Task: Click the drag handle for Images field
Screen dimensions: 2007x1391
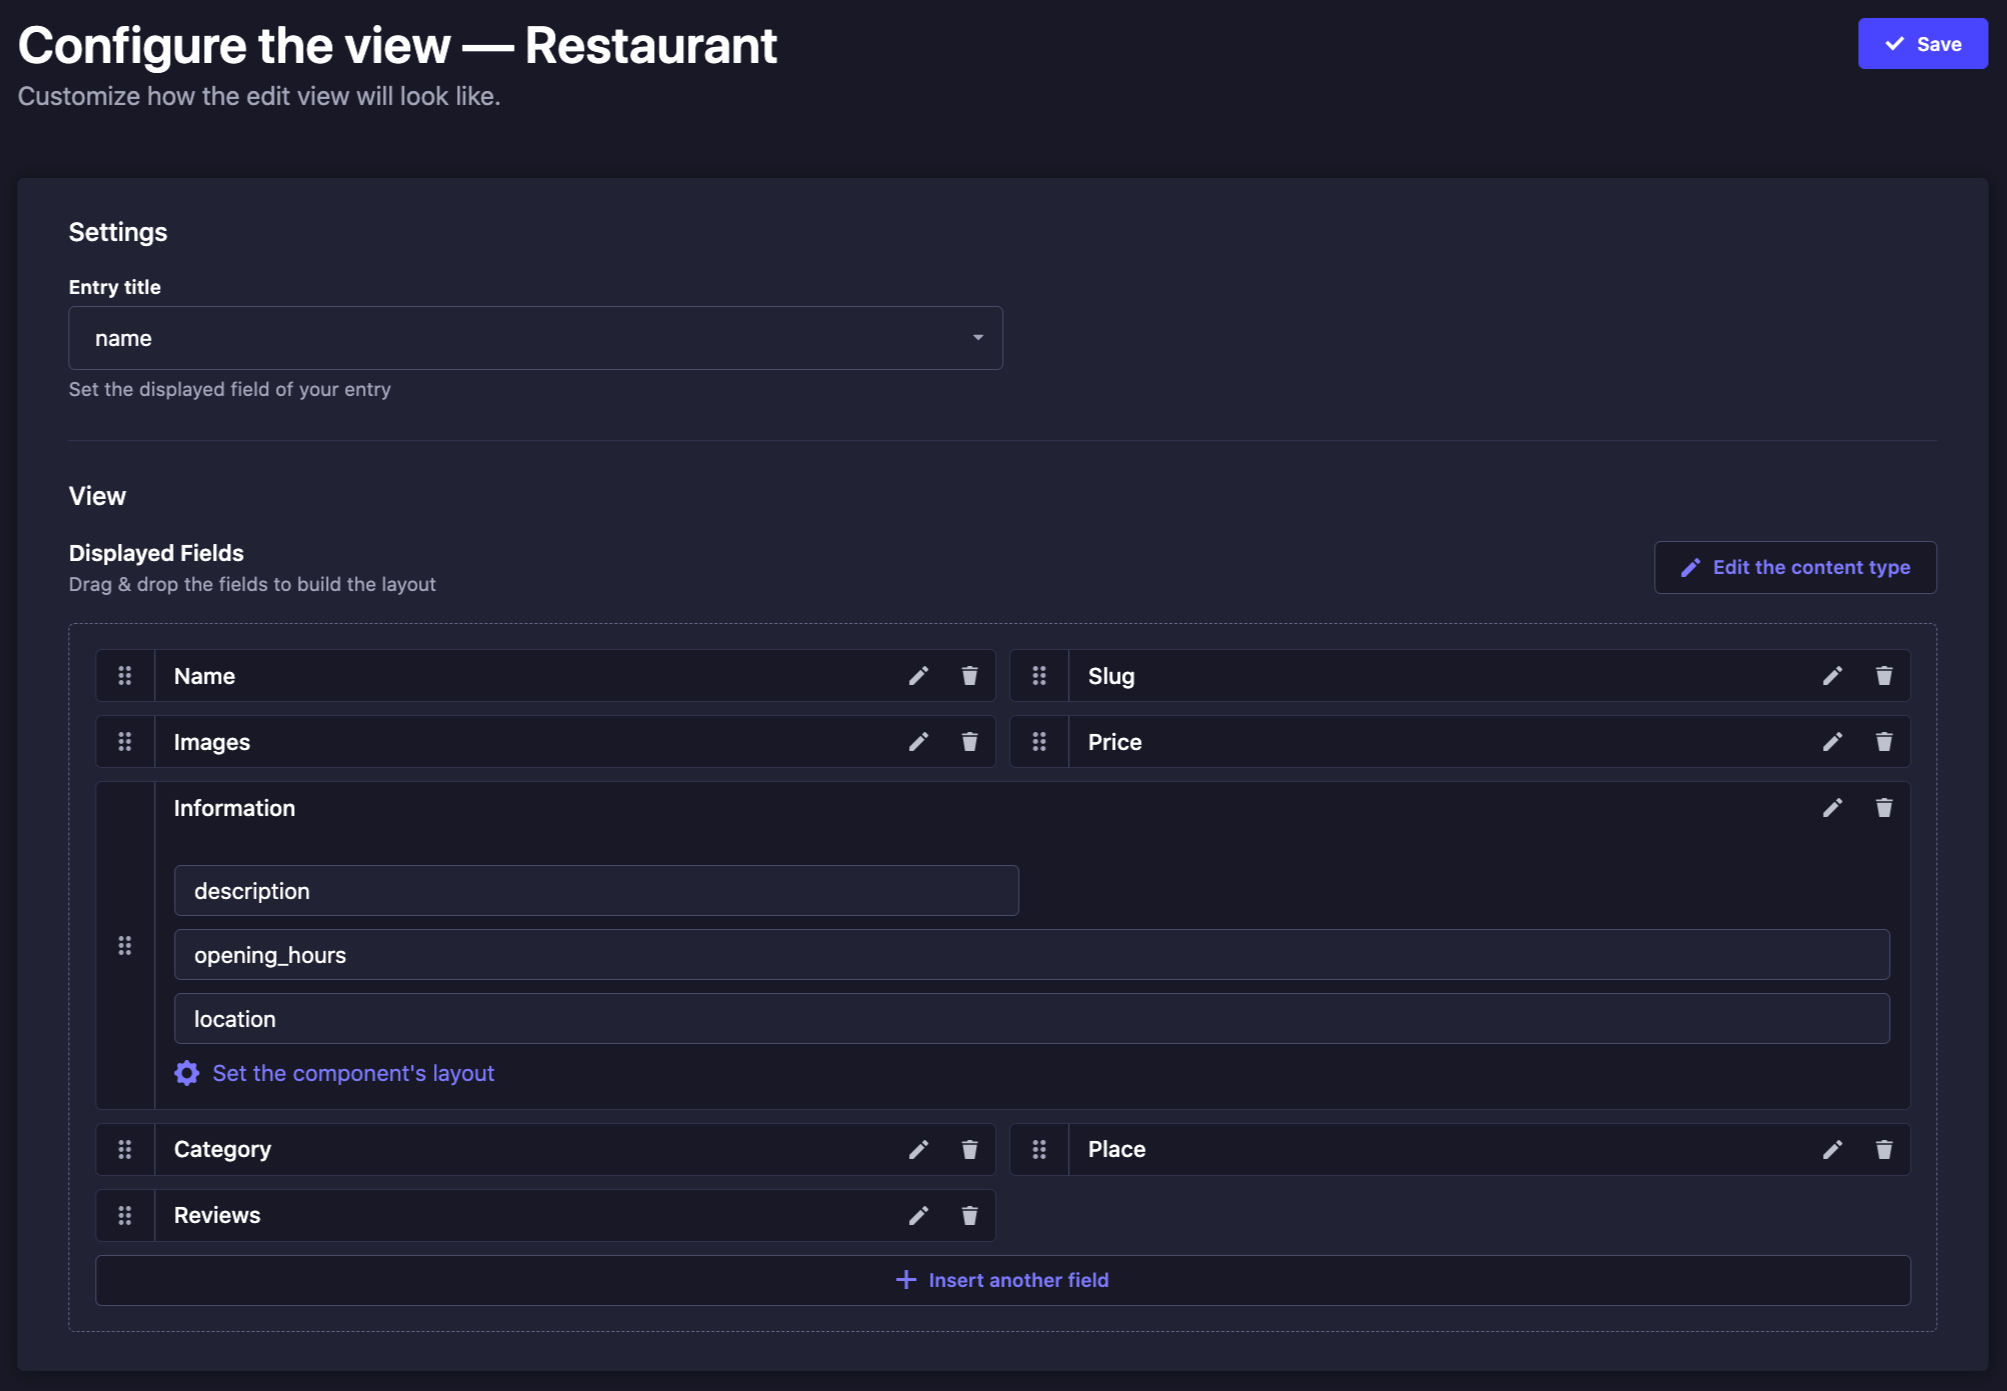Action: [125, 741]
